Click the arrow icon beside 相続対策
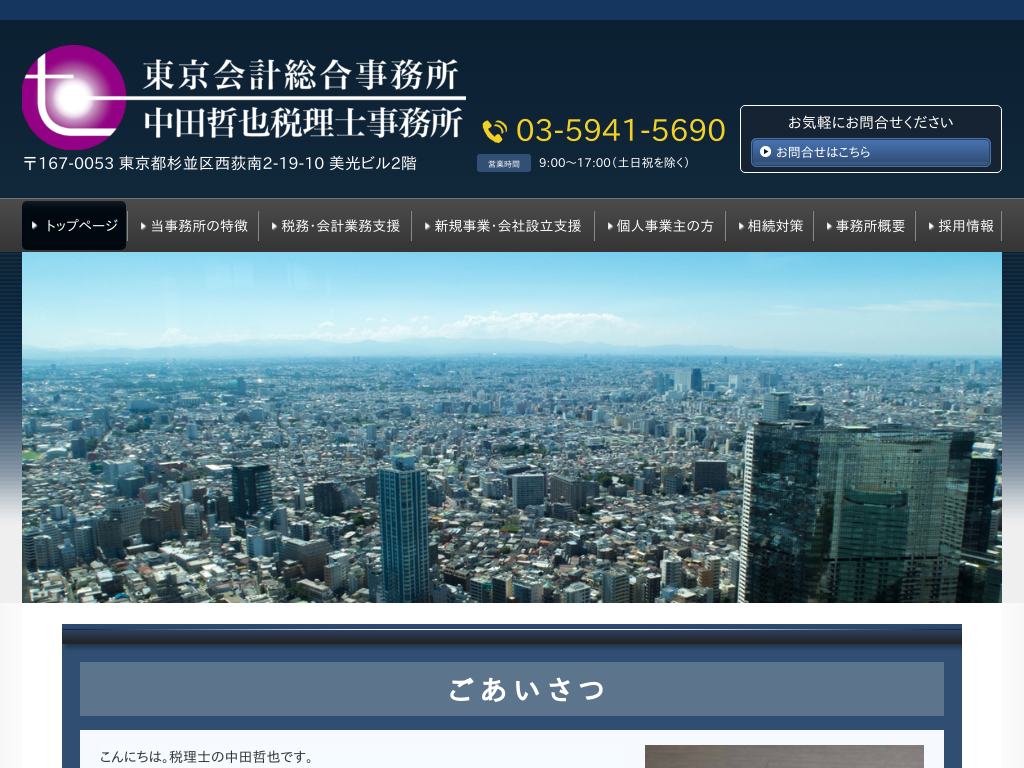 point(741,226)
